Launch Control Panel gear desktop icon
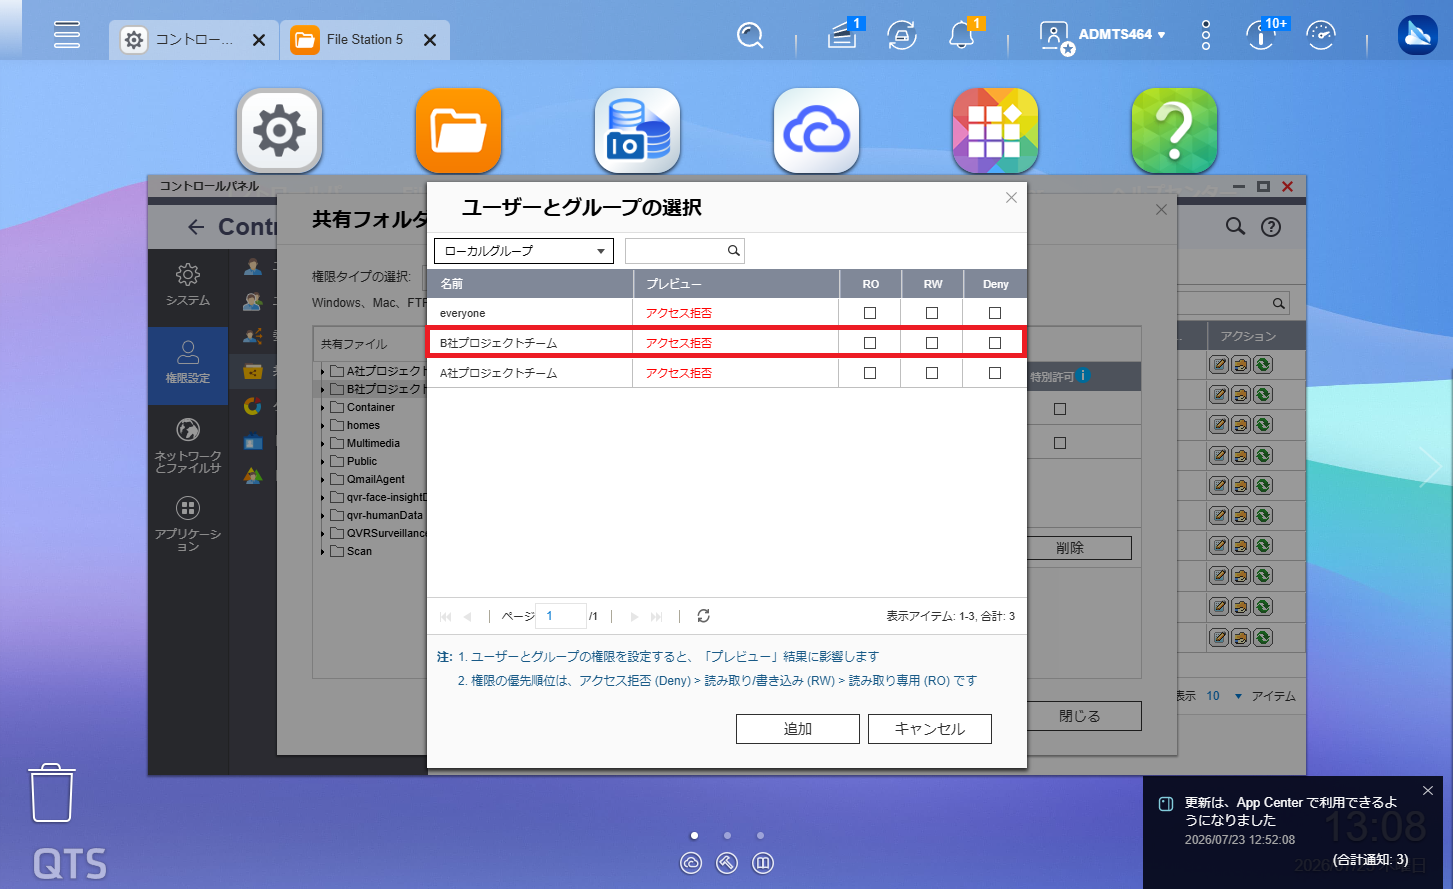 click(x=279, y=130)
